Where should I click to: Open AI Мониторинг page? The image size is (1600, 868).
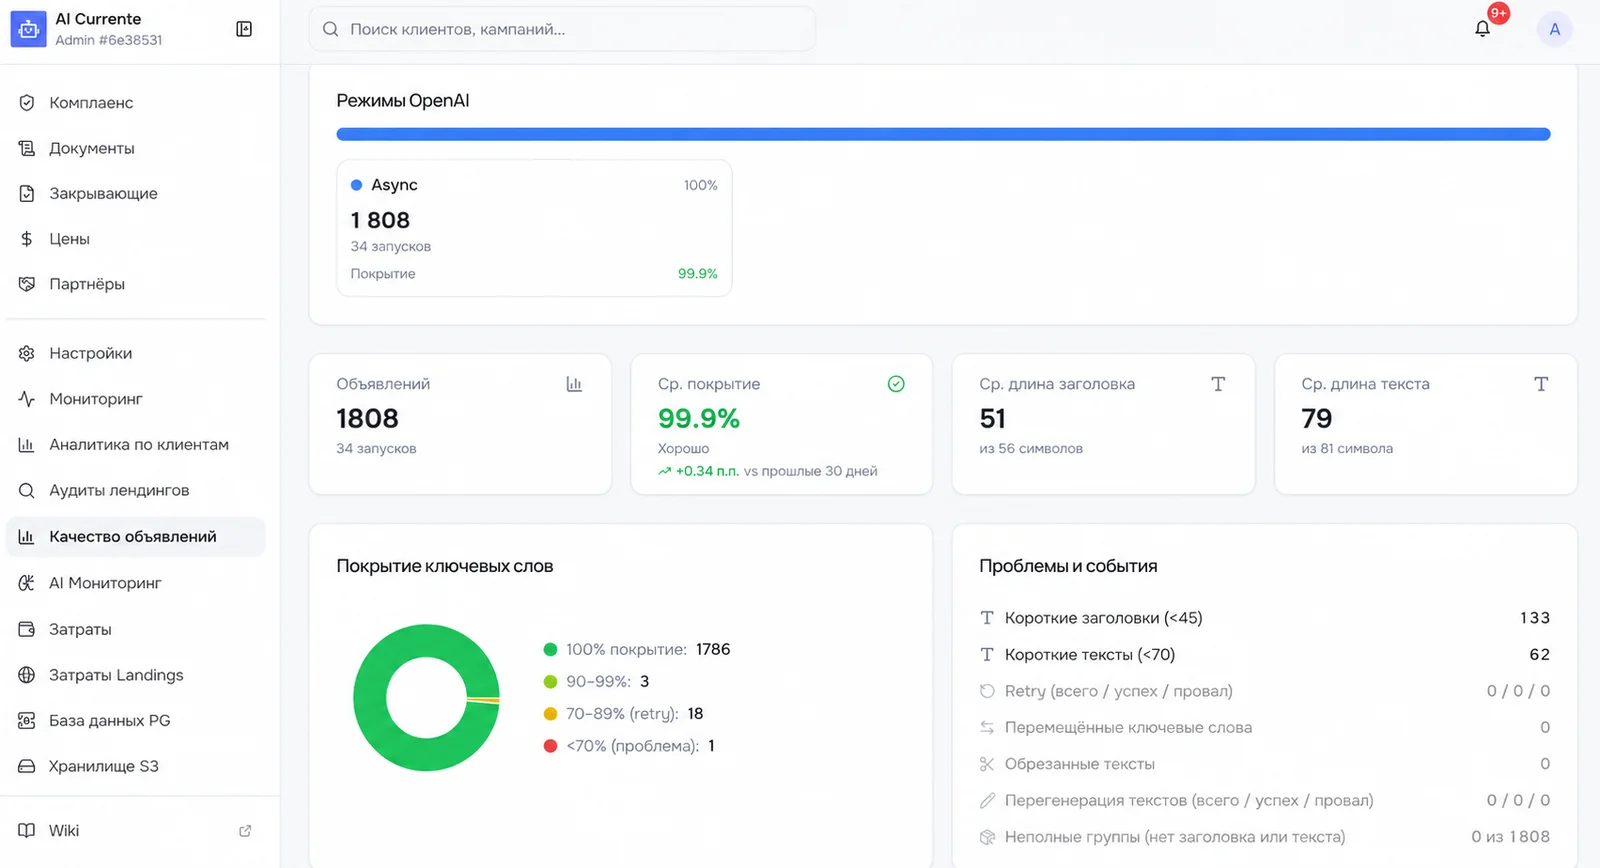coord(136,583)
